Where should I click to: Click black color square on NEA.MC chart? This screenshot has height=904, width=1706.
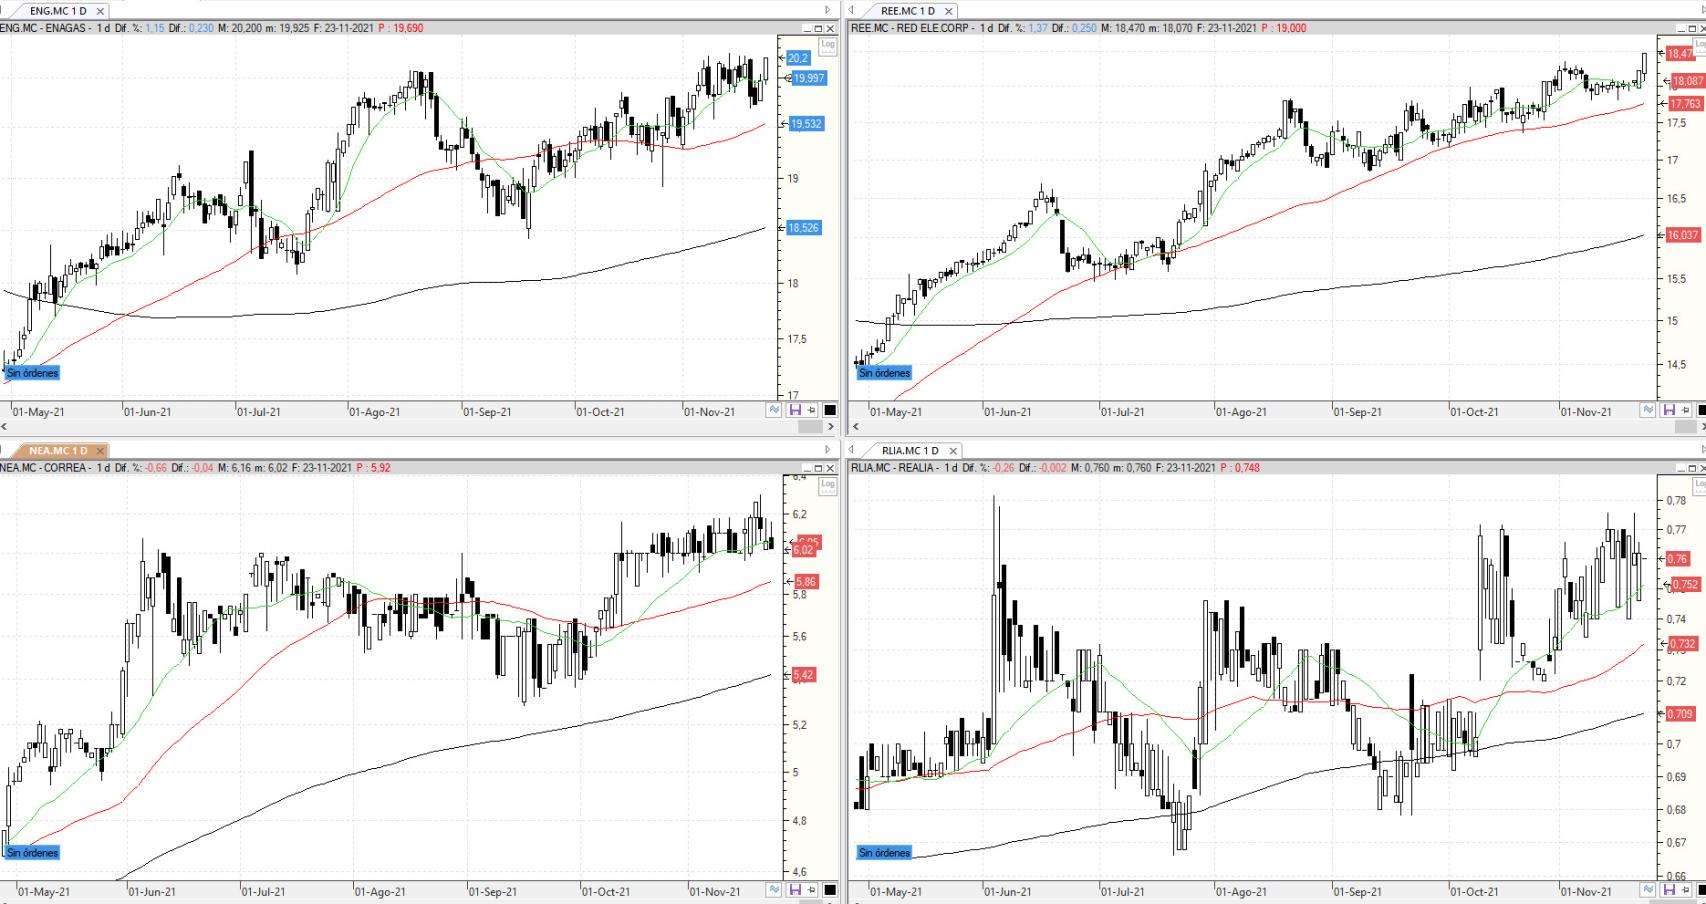830,890
